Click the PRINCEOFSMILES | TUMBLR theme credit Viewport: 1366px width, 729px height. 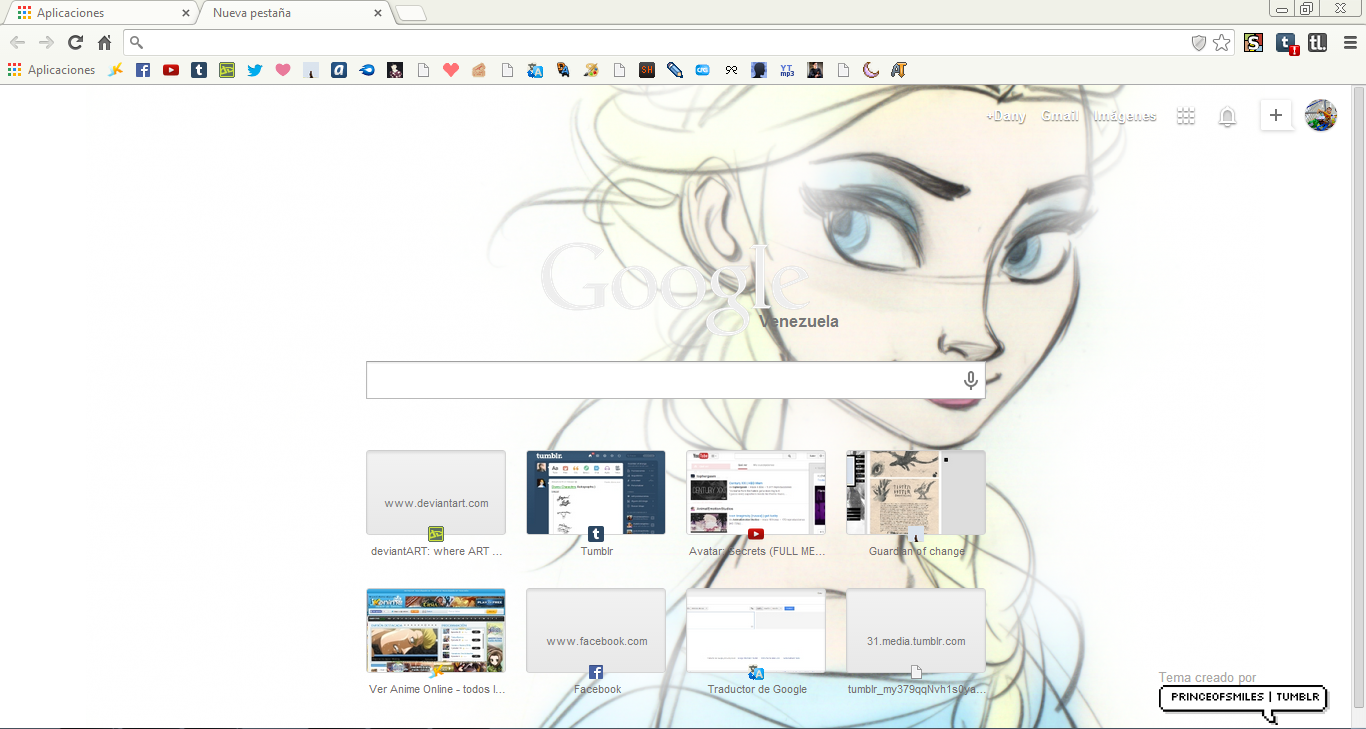pyautogui.click(x=1243, y=698)
